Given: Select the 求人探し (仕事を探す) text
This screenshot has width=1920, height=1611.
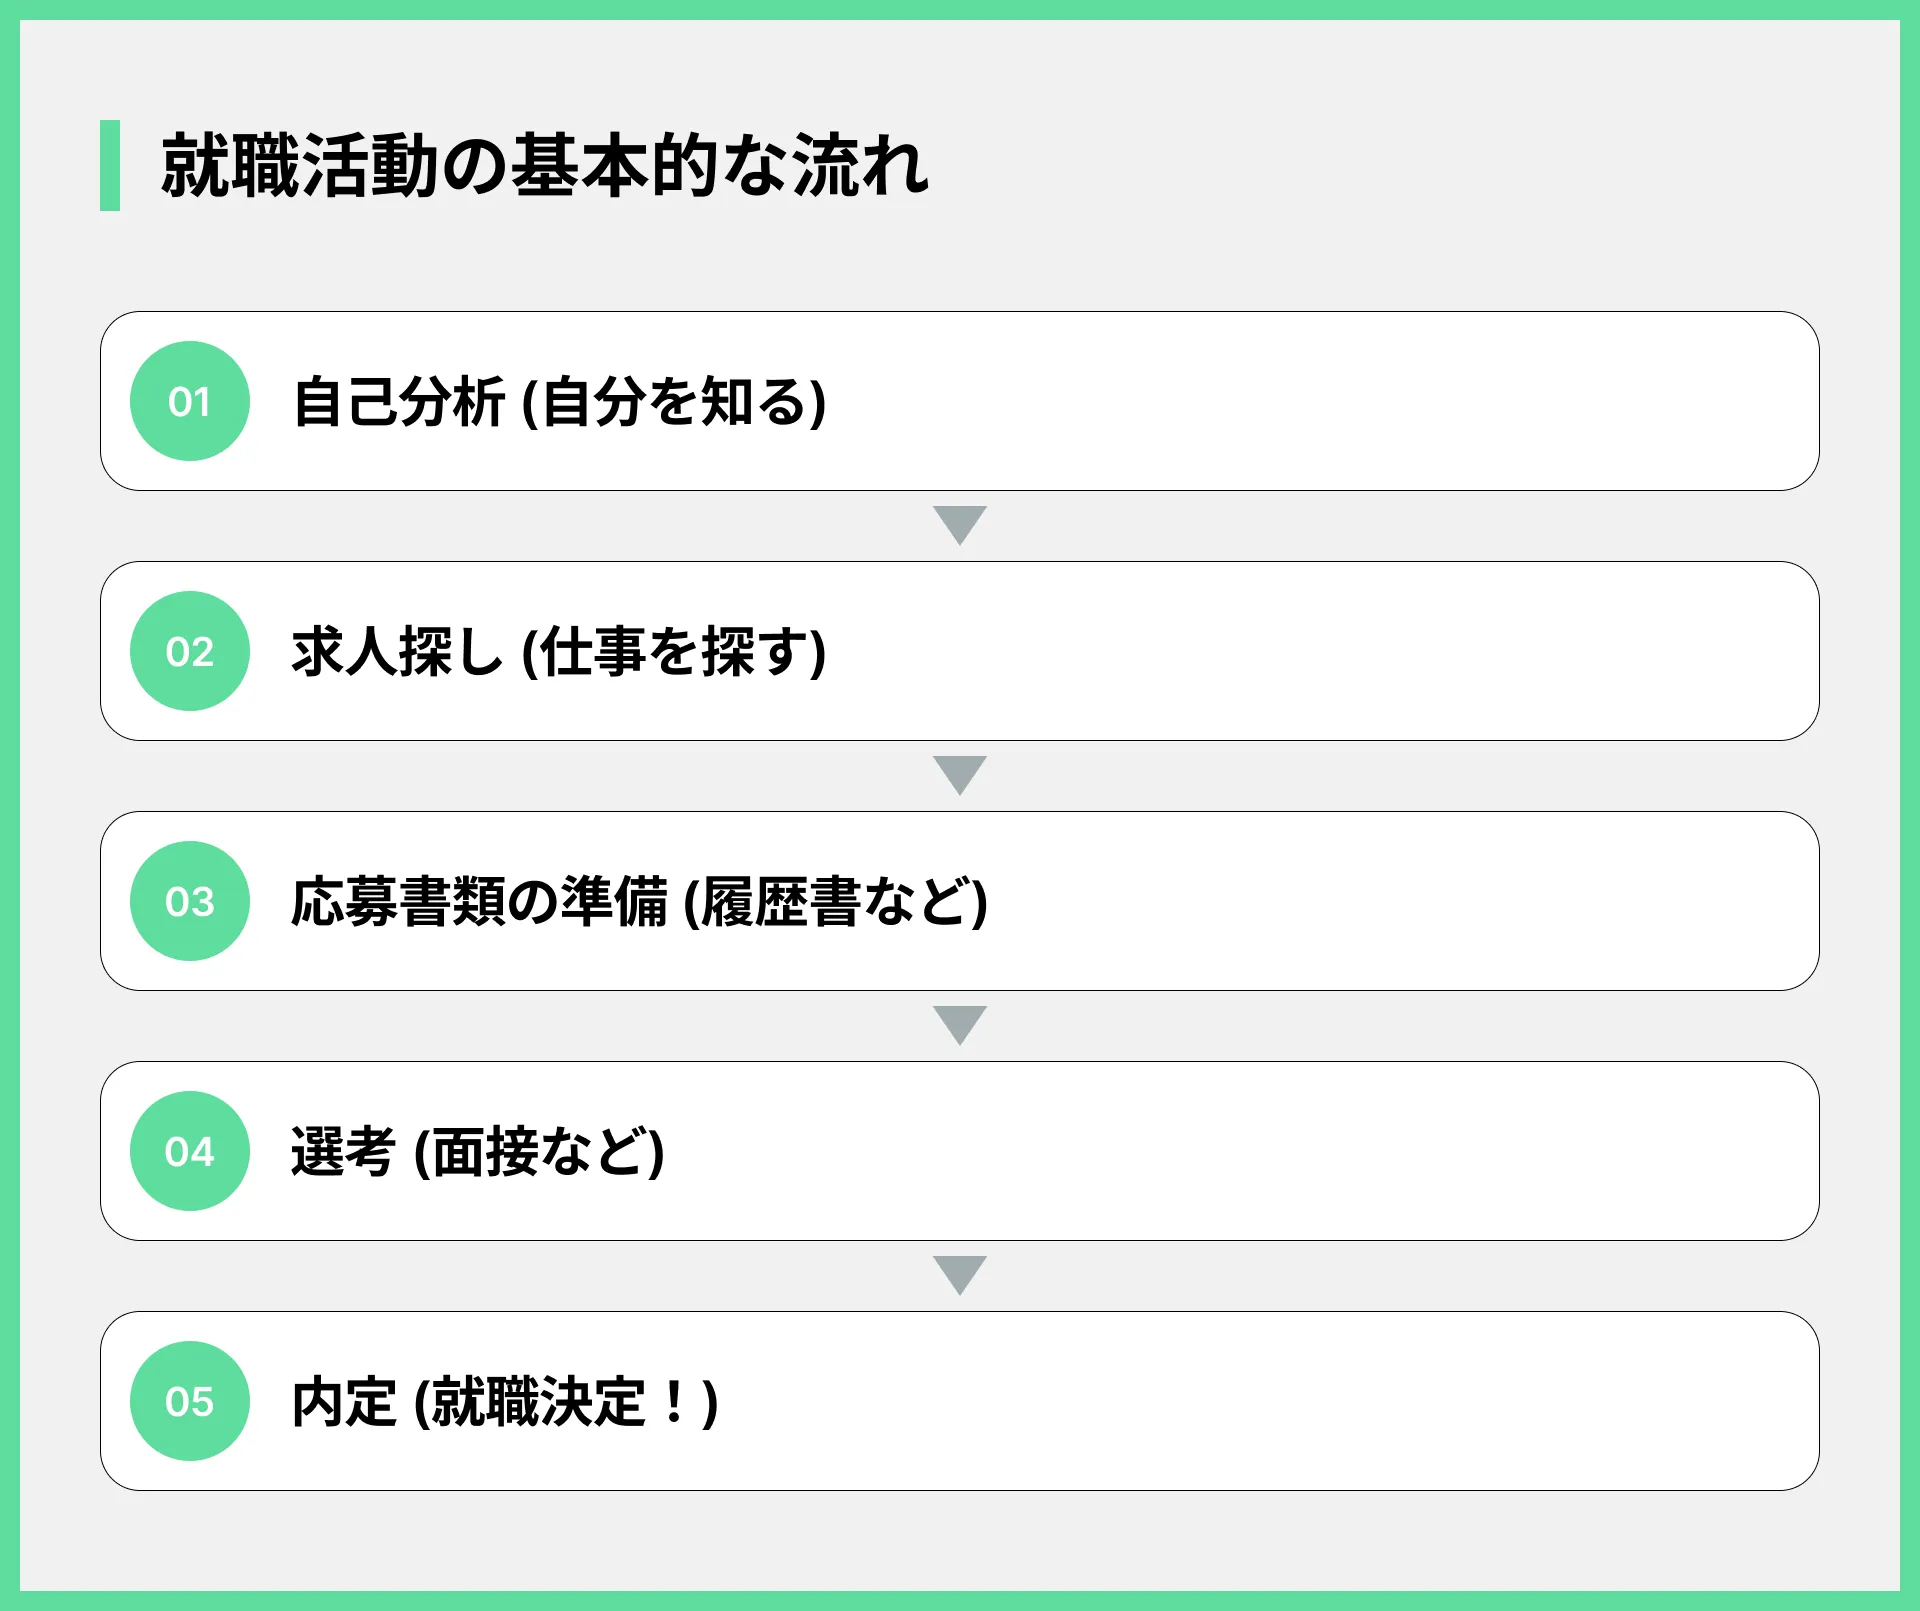Looking at the screenshot, I should click(x=559, y=652).
